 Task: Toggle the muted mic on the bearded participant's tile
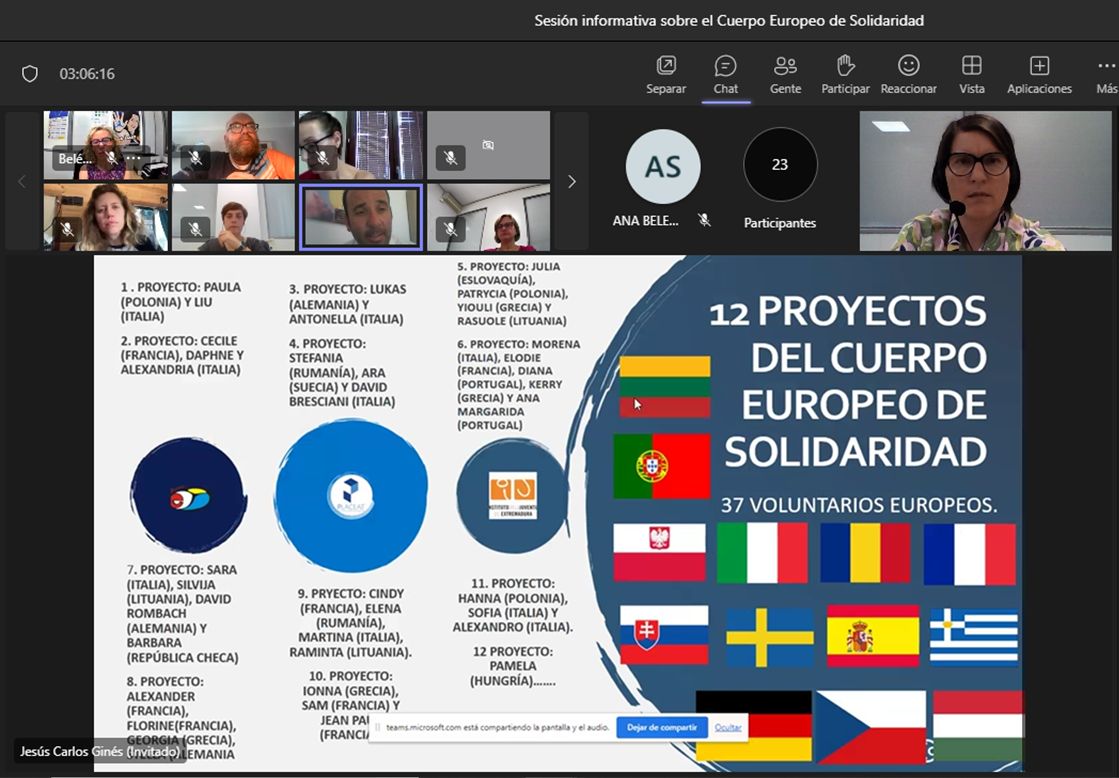[196, 159]
